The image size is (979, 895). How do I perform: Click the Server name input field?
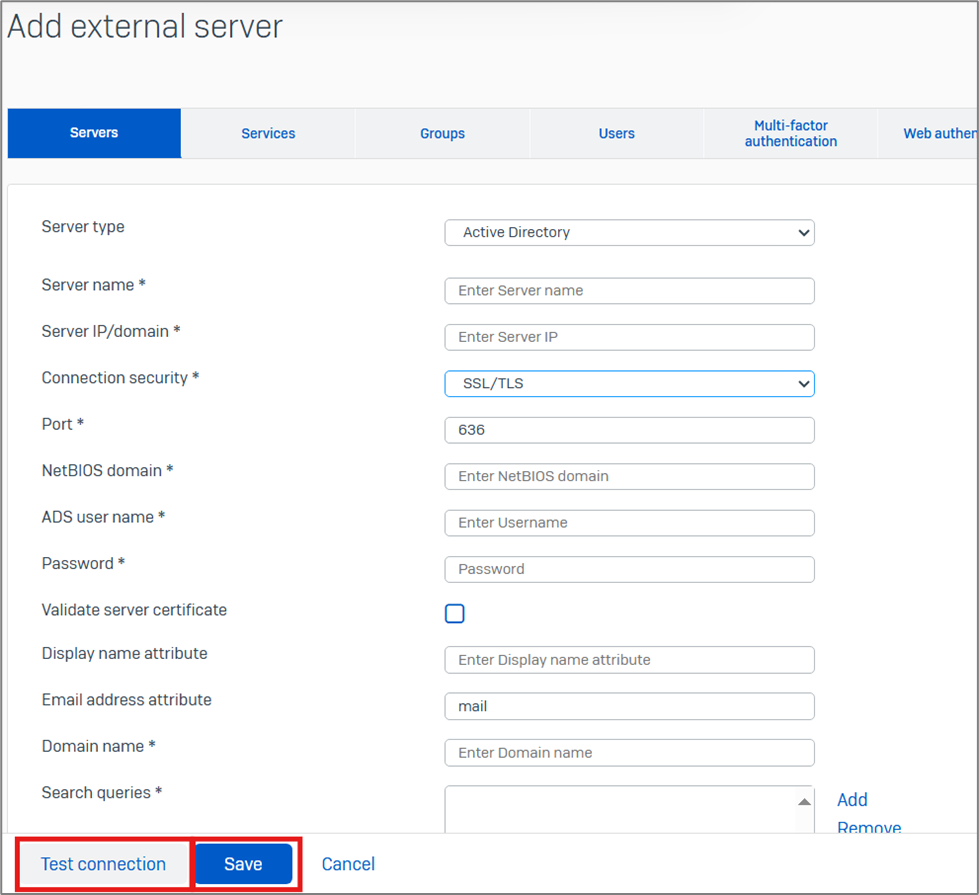(x=629, y=291)
